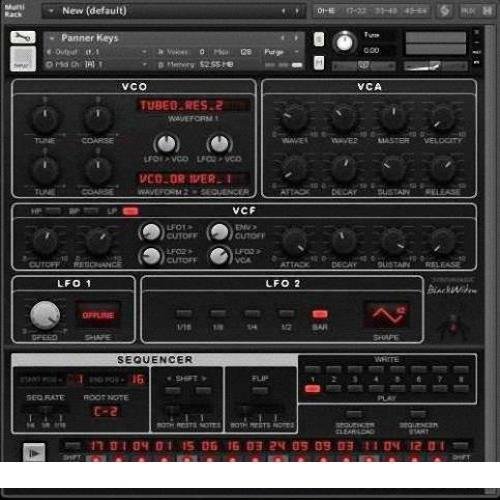
Task: Open the New (default) multi dropdown arrow
Action: click(x=51, y=11)
